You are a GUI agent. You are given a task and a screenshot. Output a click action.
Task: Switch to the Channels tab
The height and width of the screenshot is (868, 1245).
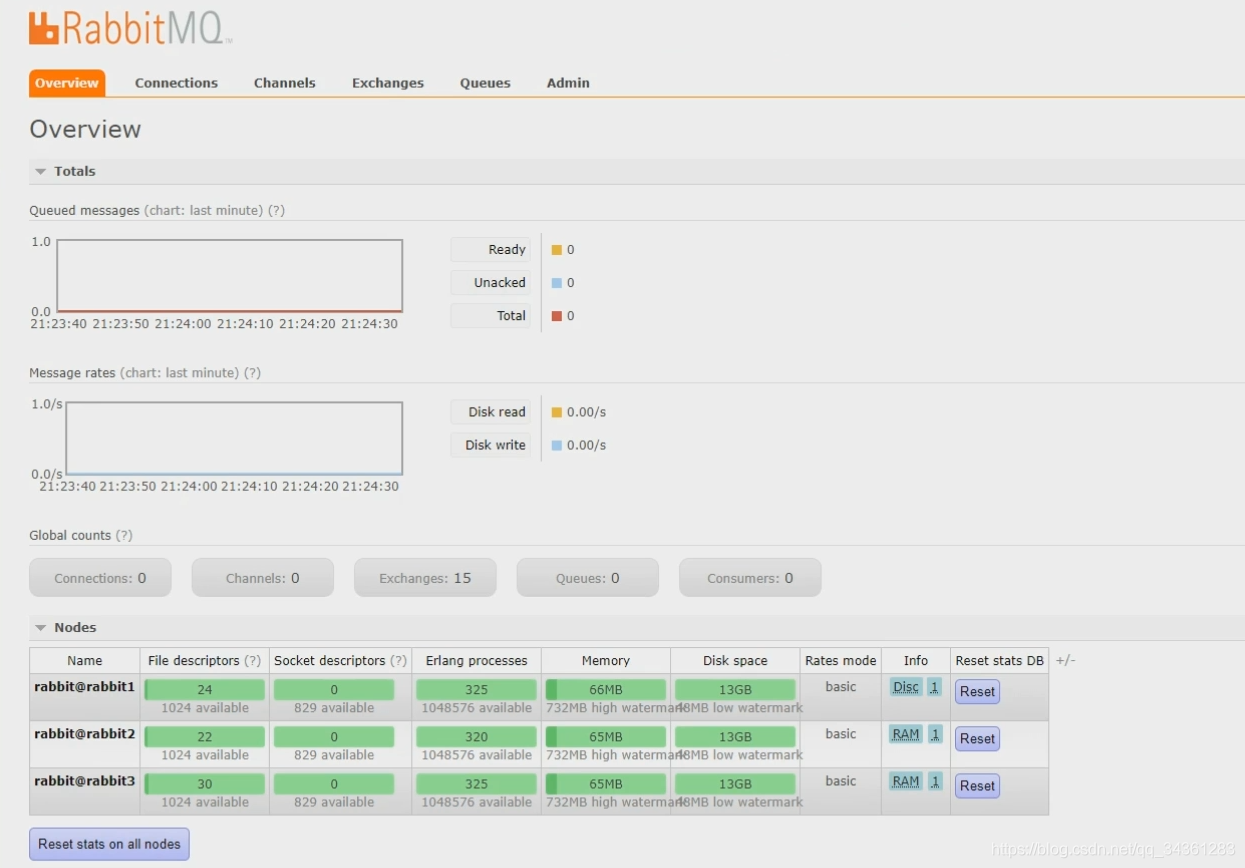click(x=285, y=83)
